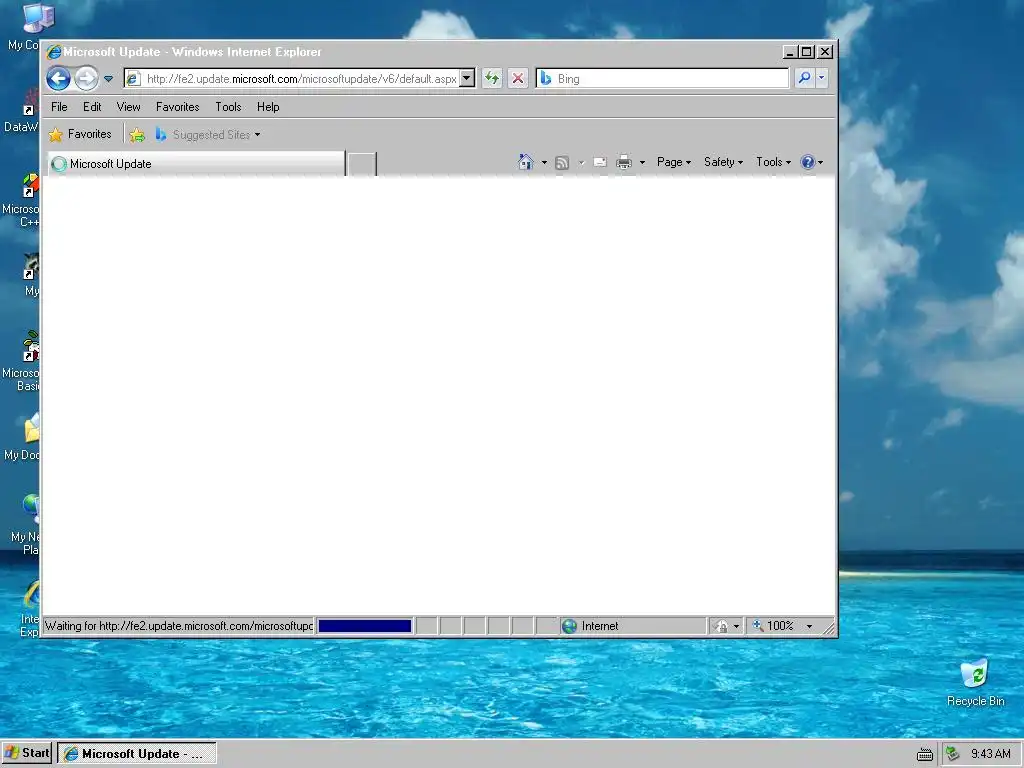1024x768 pixels.
Task: Click the loading progress bar in status bar
Action: click(x=364, y=626)
